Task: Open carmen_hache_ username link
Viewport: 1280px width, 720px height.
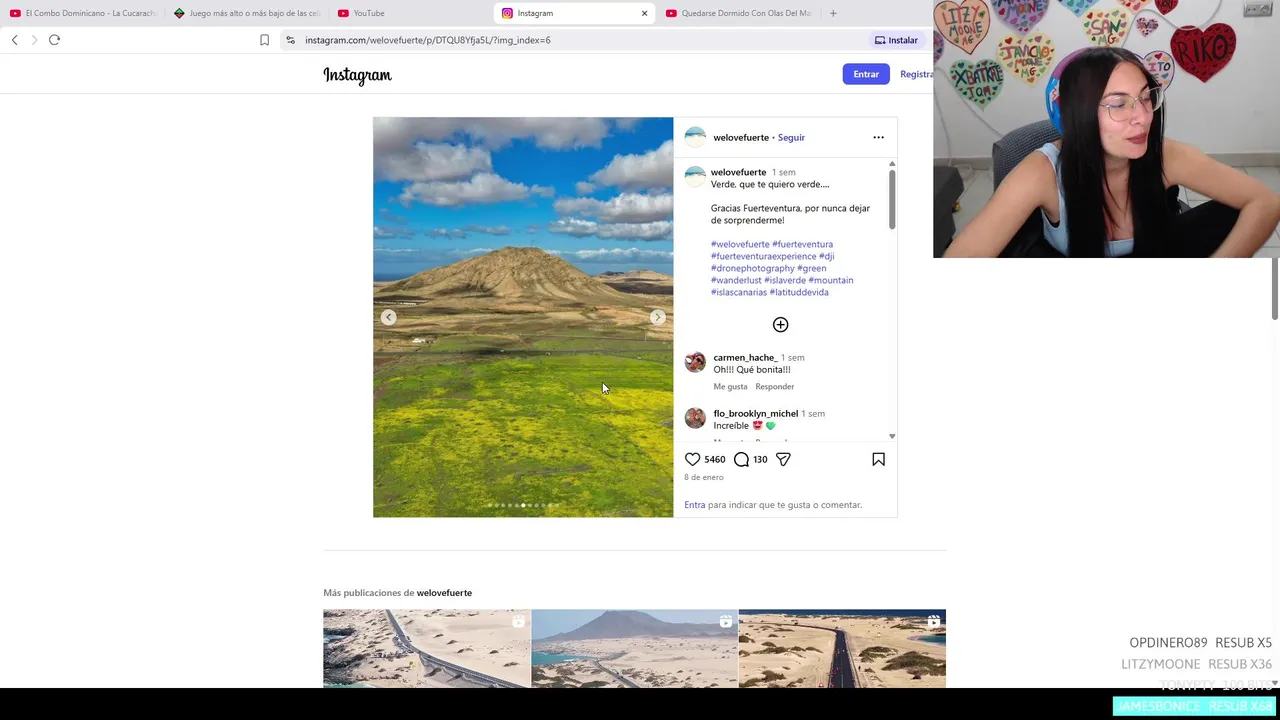Action: (745, 357)
